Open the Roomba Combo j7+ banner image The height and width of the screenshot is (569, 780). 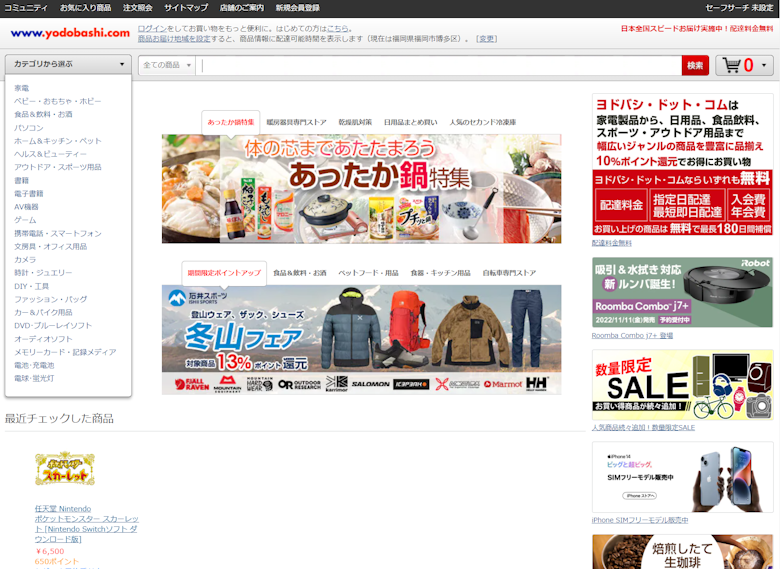coord(682,292)
